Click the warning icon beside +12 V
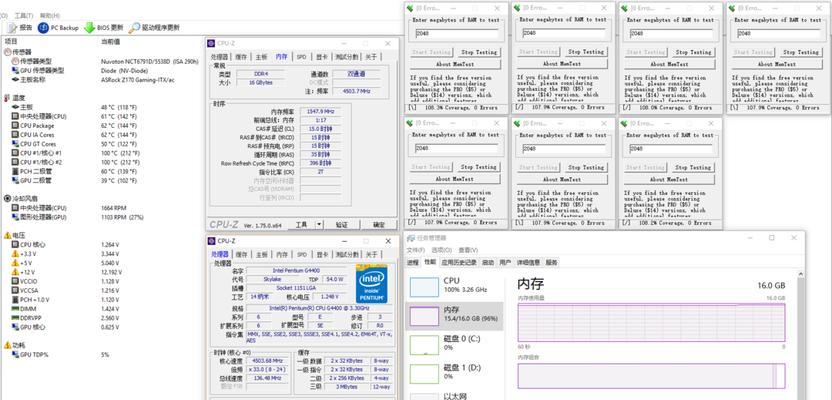Image resolution: width=832 pixels, height=400 pixels. [15, 272]
